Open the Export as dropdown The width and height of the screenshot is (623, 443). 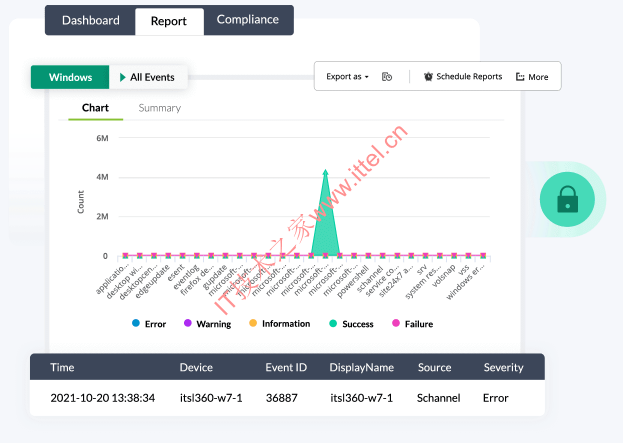click(x=347, y=77)
